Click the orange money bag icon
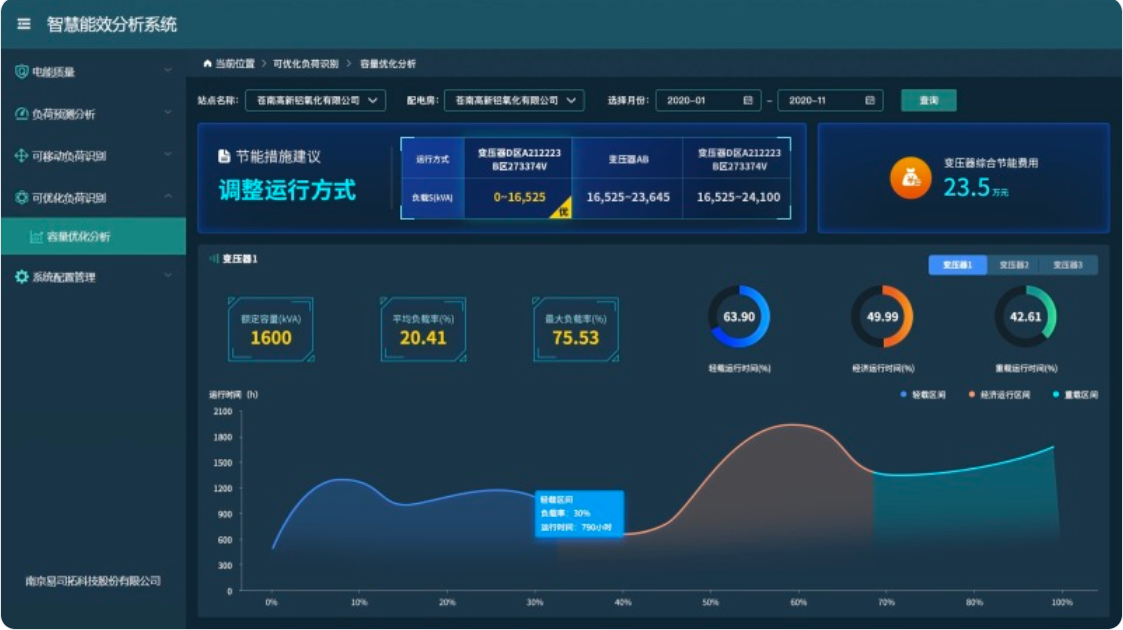This screenshot has width=1123, height=630. 910,178
